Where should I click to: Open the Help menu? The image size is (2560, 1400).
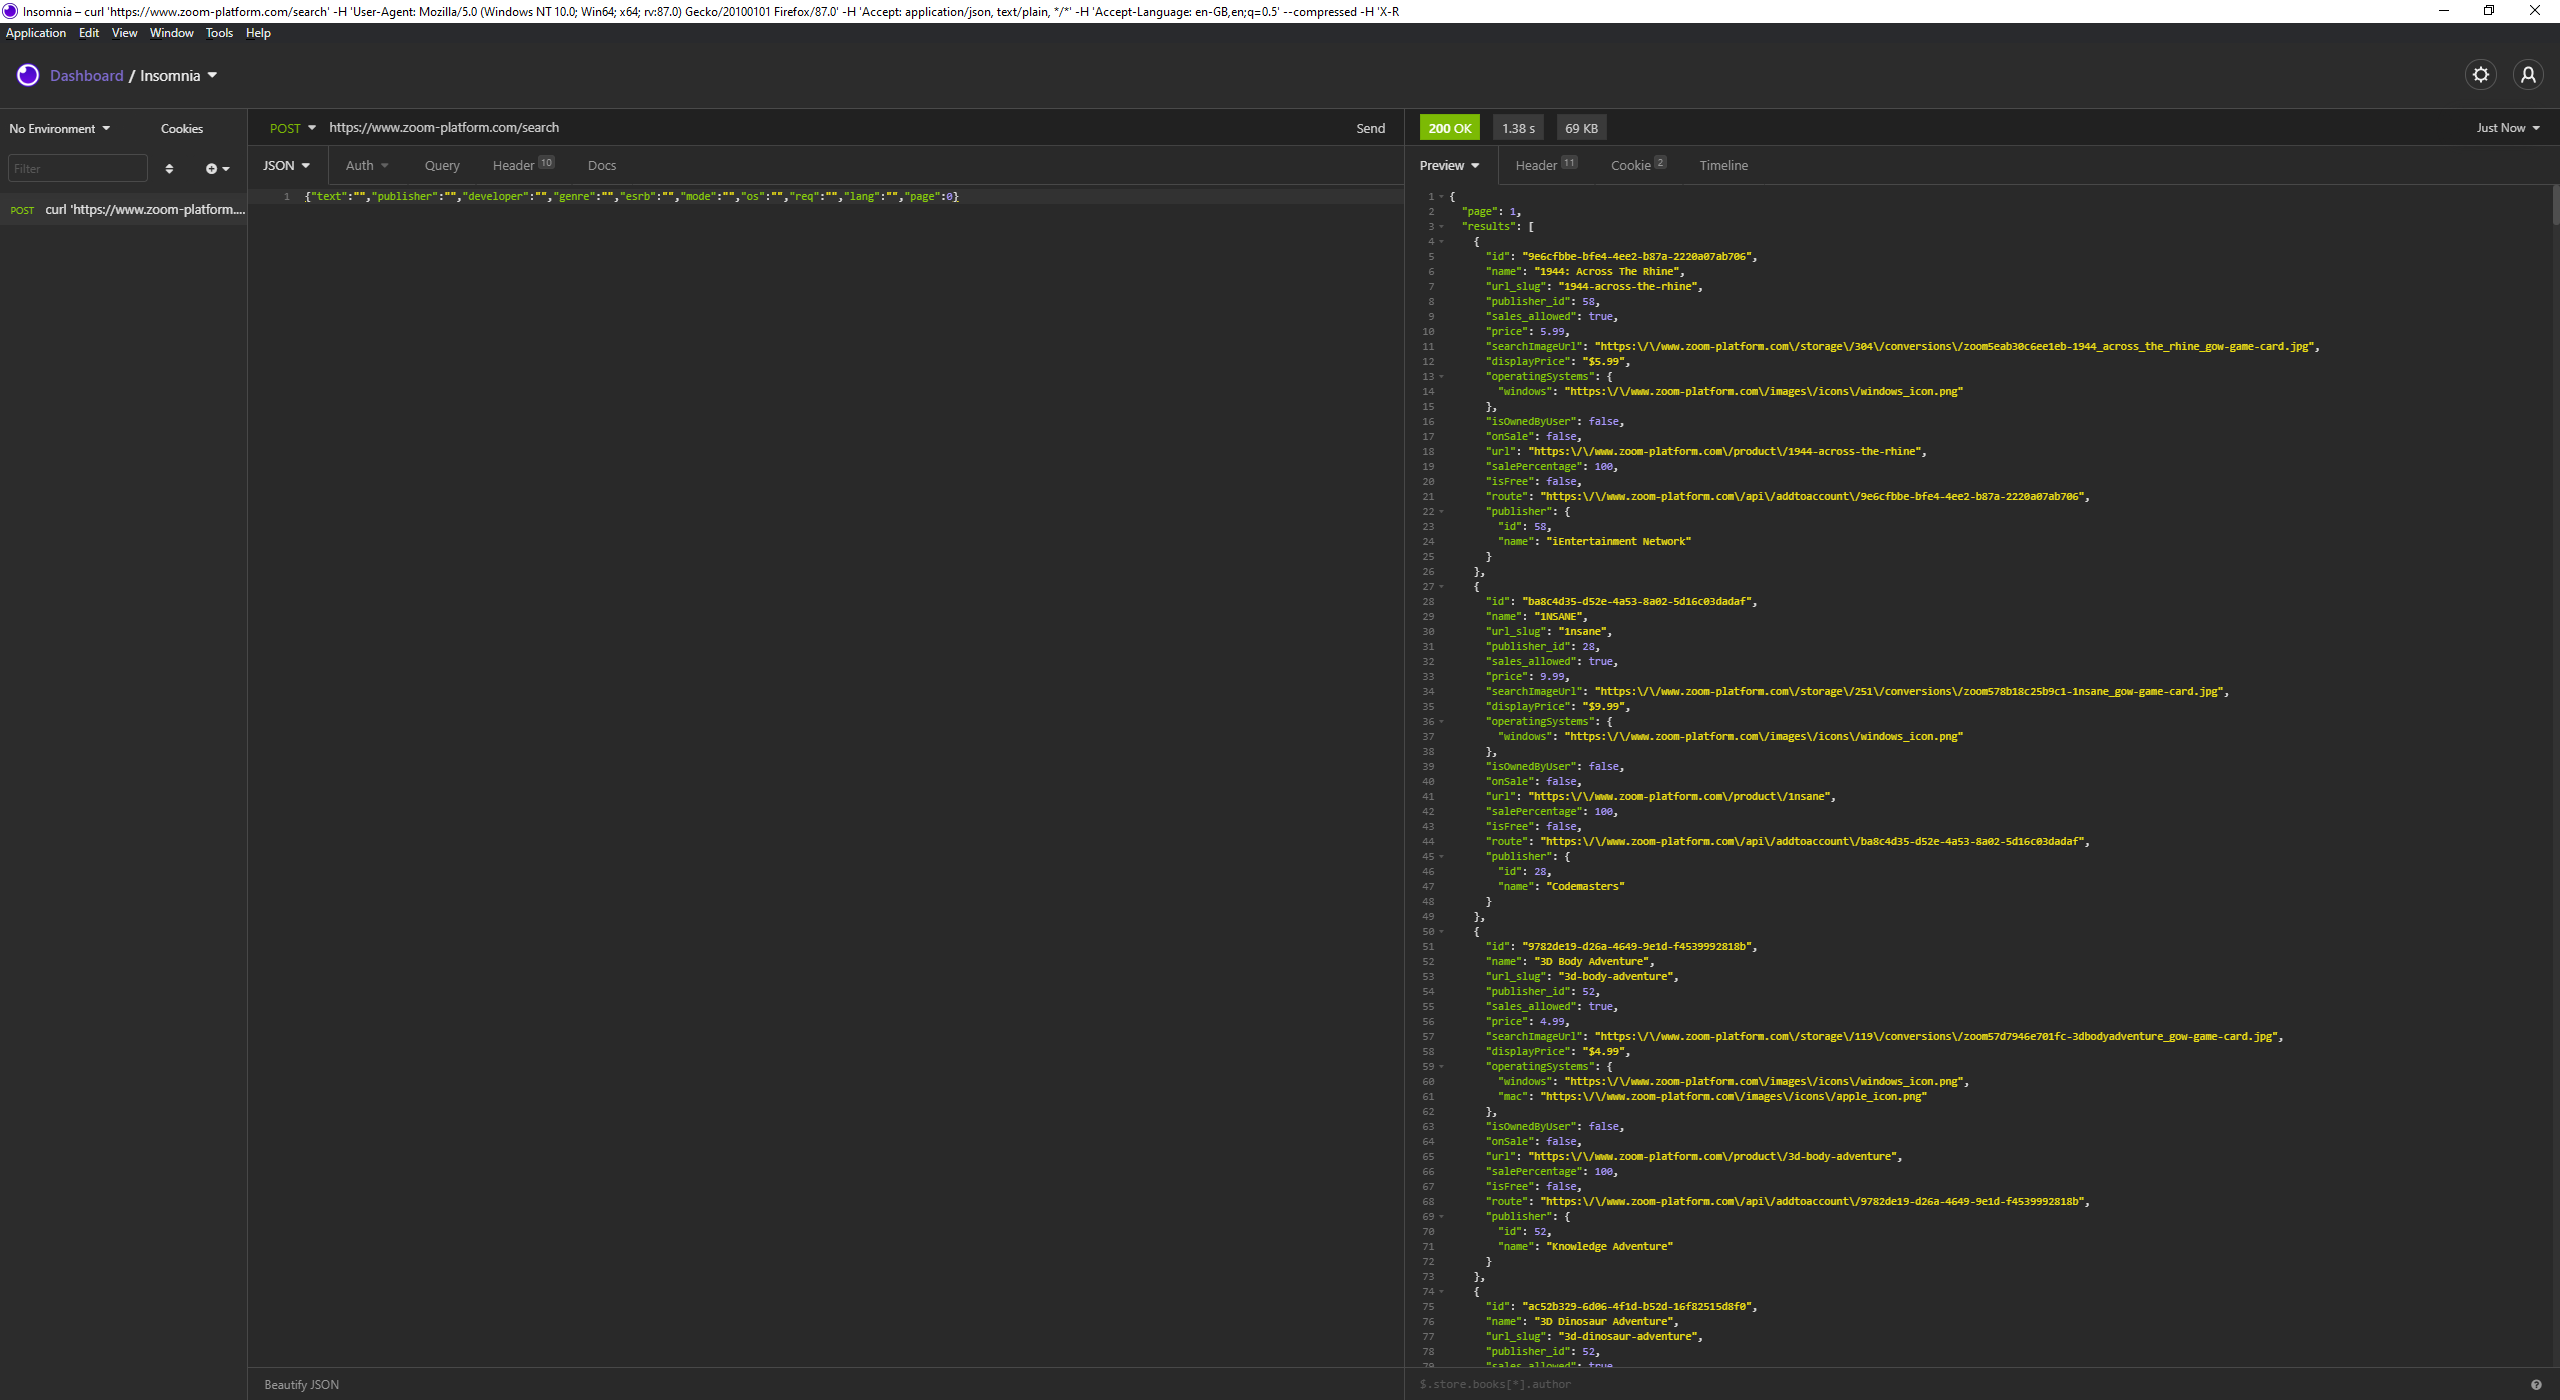tap(258, 33)
